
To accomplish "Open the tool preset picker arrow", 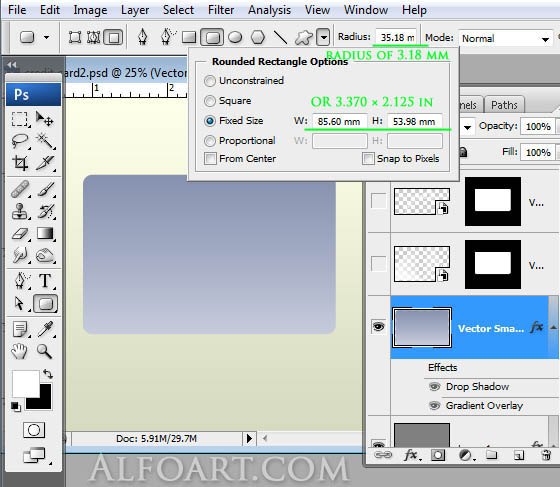I will point(46,37).
